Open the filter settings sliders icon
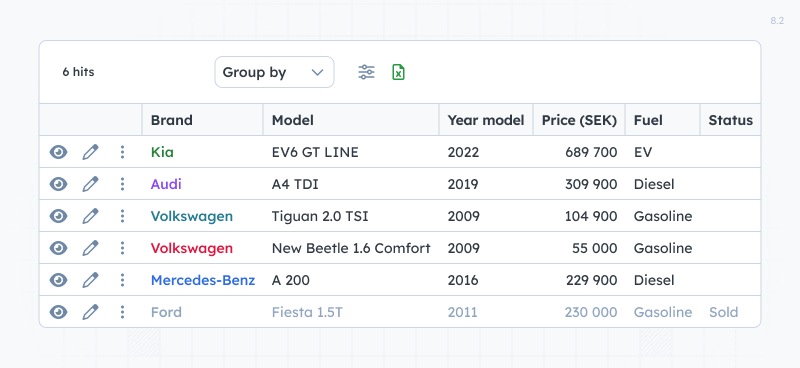The width and height of the screenshot is (800, 368). pyautogui.click(x=366, y=72)
